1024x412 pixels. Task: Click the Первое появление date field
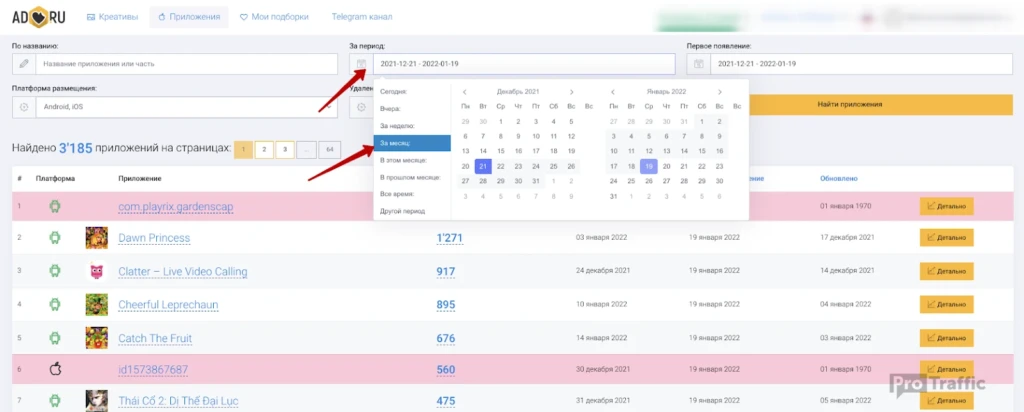pos(861,64)
